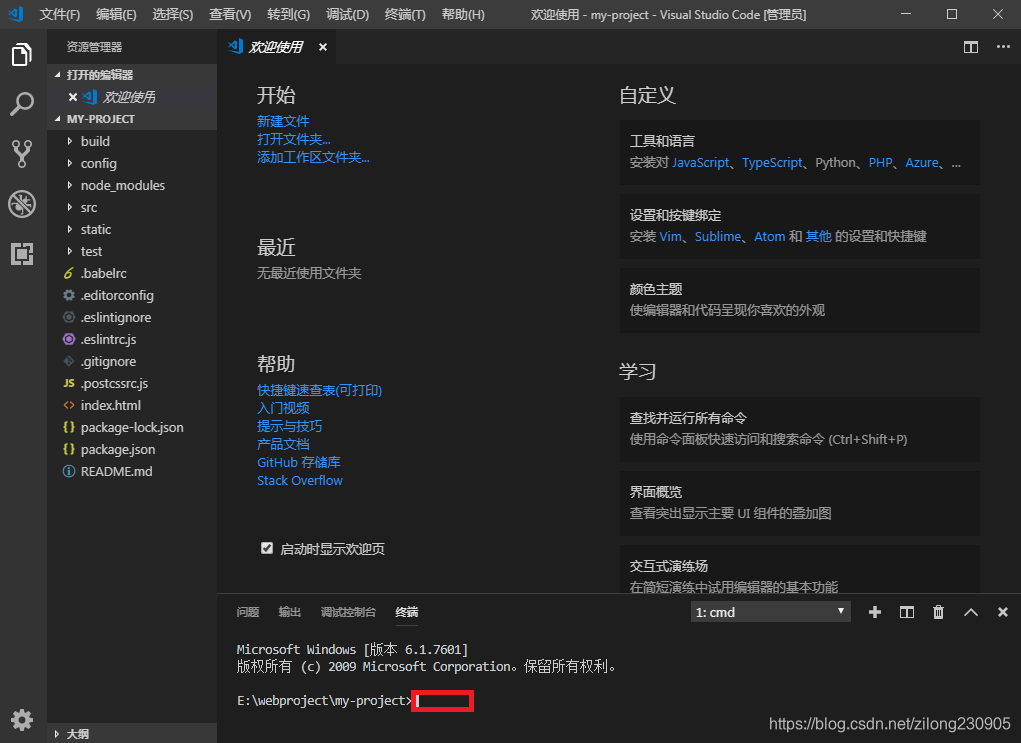1021x743 pixels.
Task: Open the Search view in the activity bar
Action: 22,104
